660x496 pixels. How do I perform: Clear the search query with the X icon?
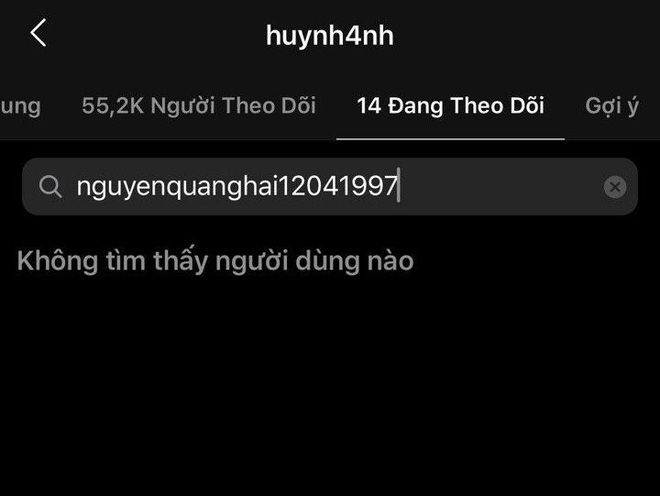615,187
